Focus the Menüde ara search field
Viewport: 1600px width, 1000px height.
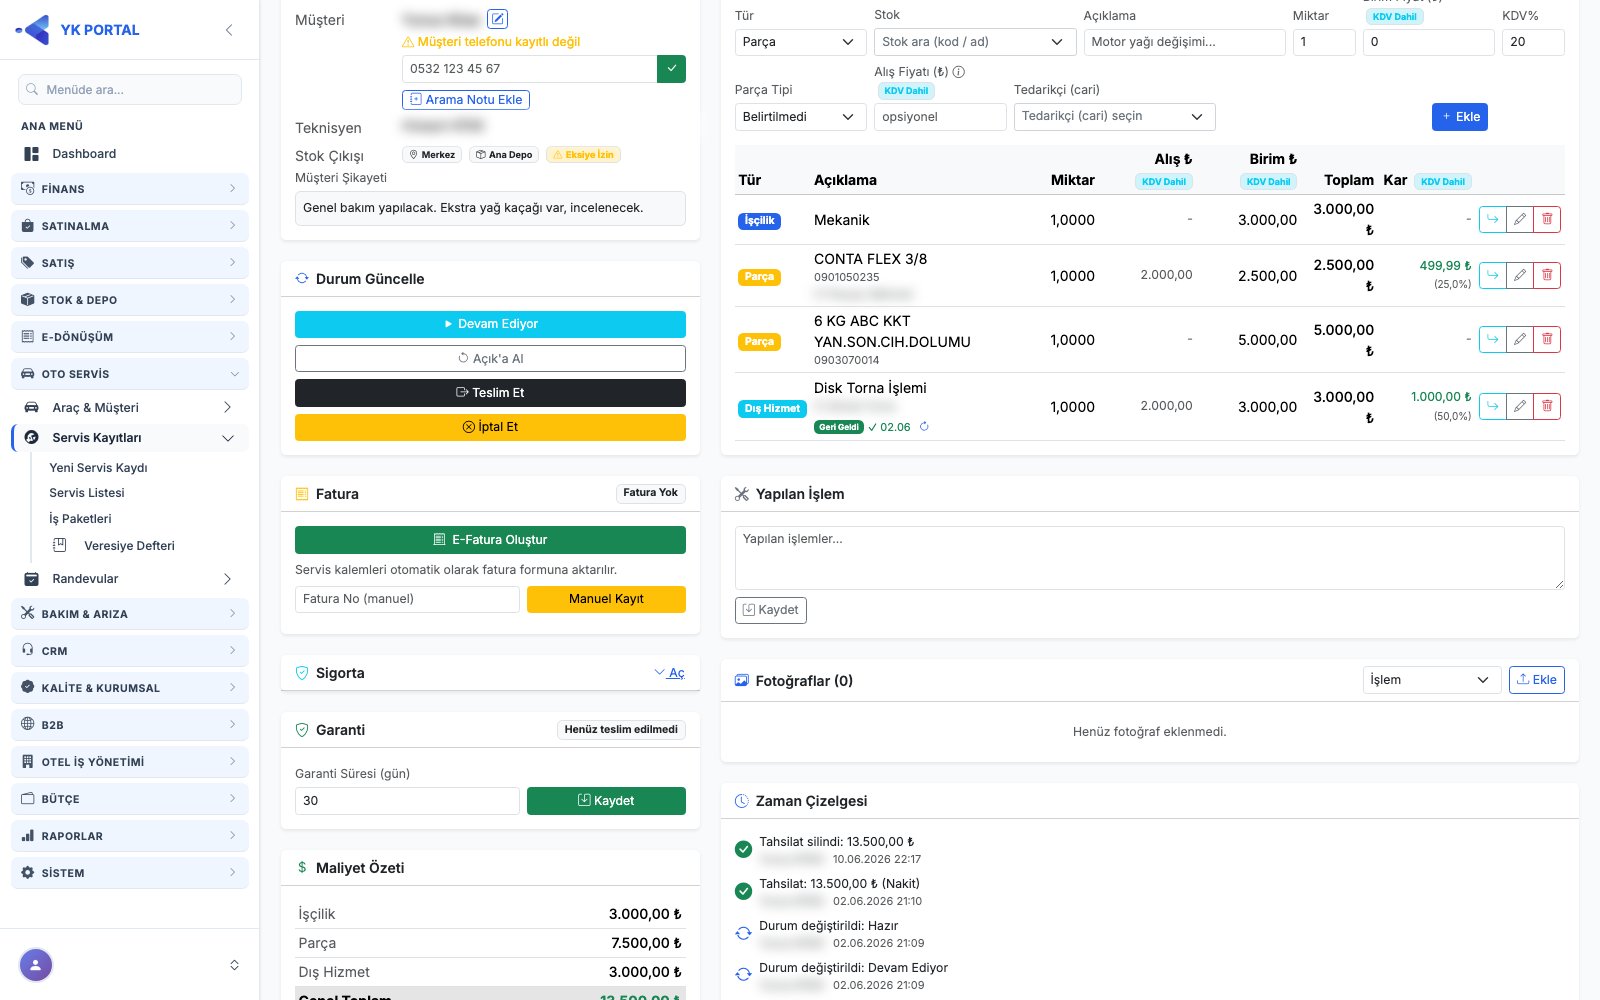click(x=130, y=89)
